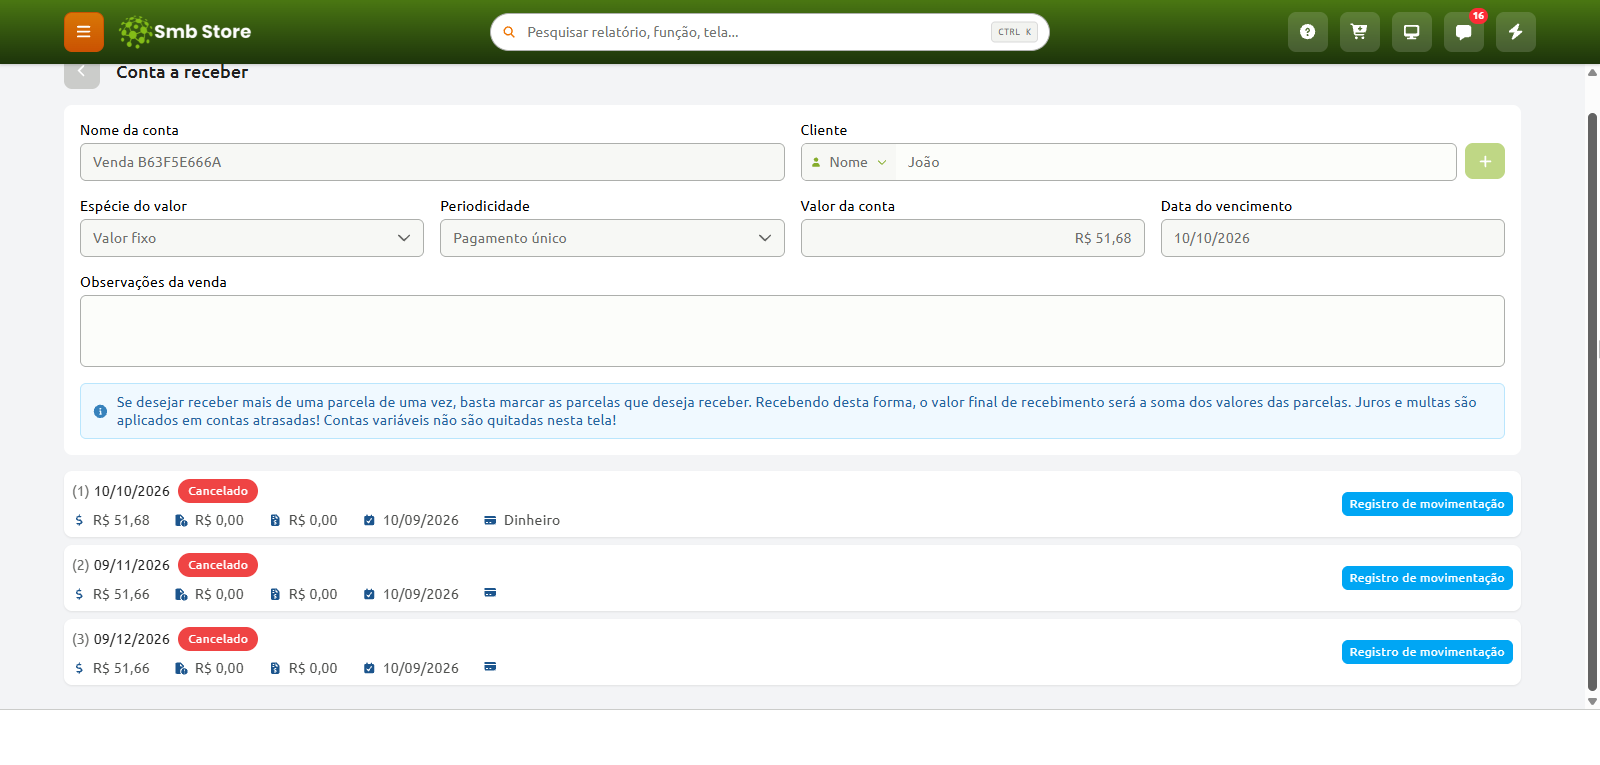Screen dimensions: 1600x765
Task: Open the shopping cart icon in header
Action: tap(1360, 32)
